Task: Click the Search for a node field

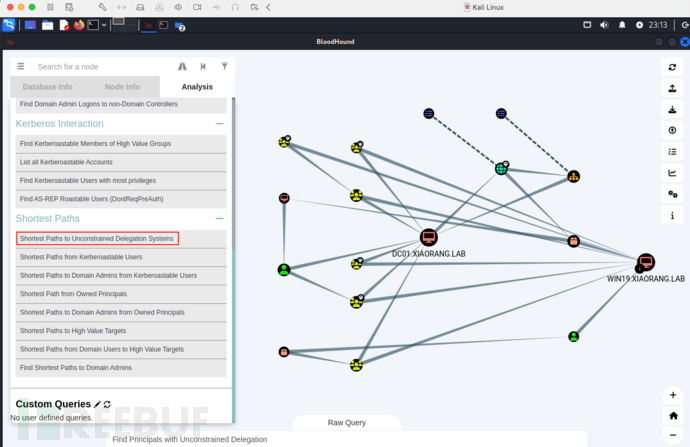Action: (x=103, y=67)
